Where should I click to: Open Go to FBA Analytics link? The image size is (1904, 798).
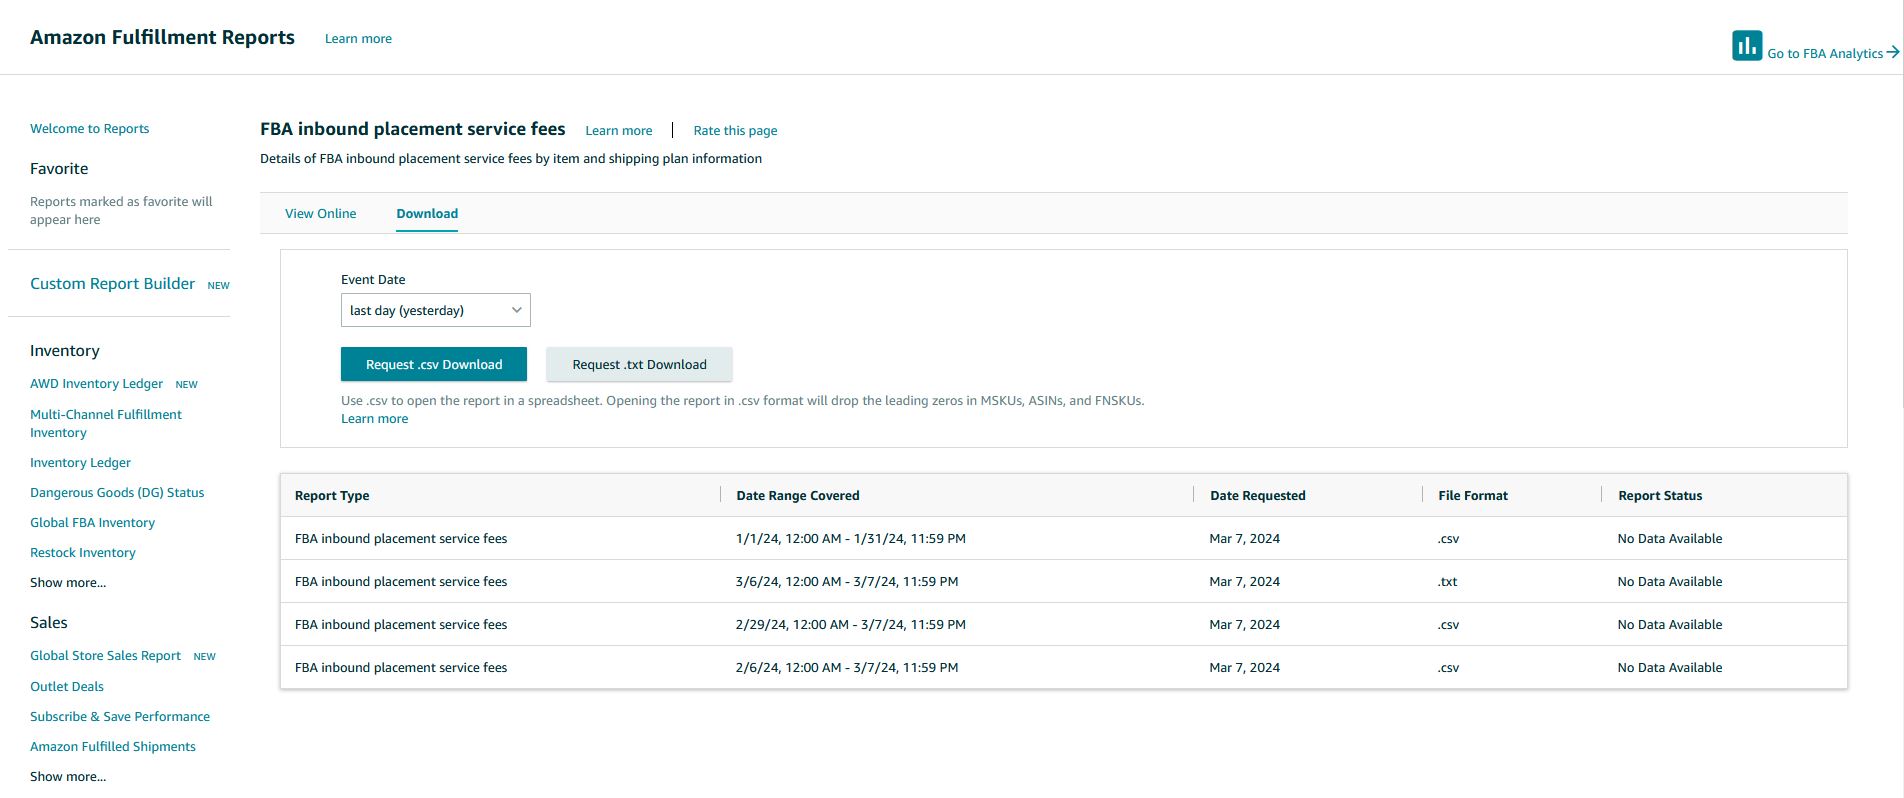(x=1825, y=54)
